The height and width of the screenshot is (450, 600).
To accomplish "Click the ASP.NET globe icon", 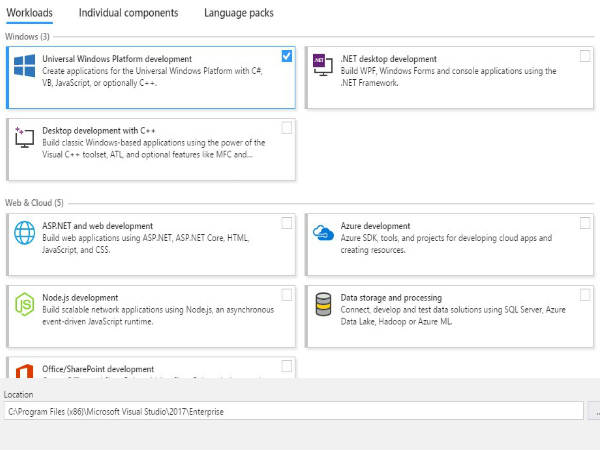I will (x=25, y=234).
